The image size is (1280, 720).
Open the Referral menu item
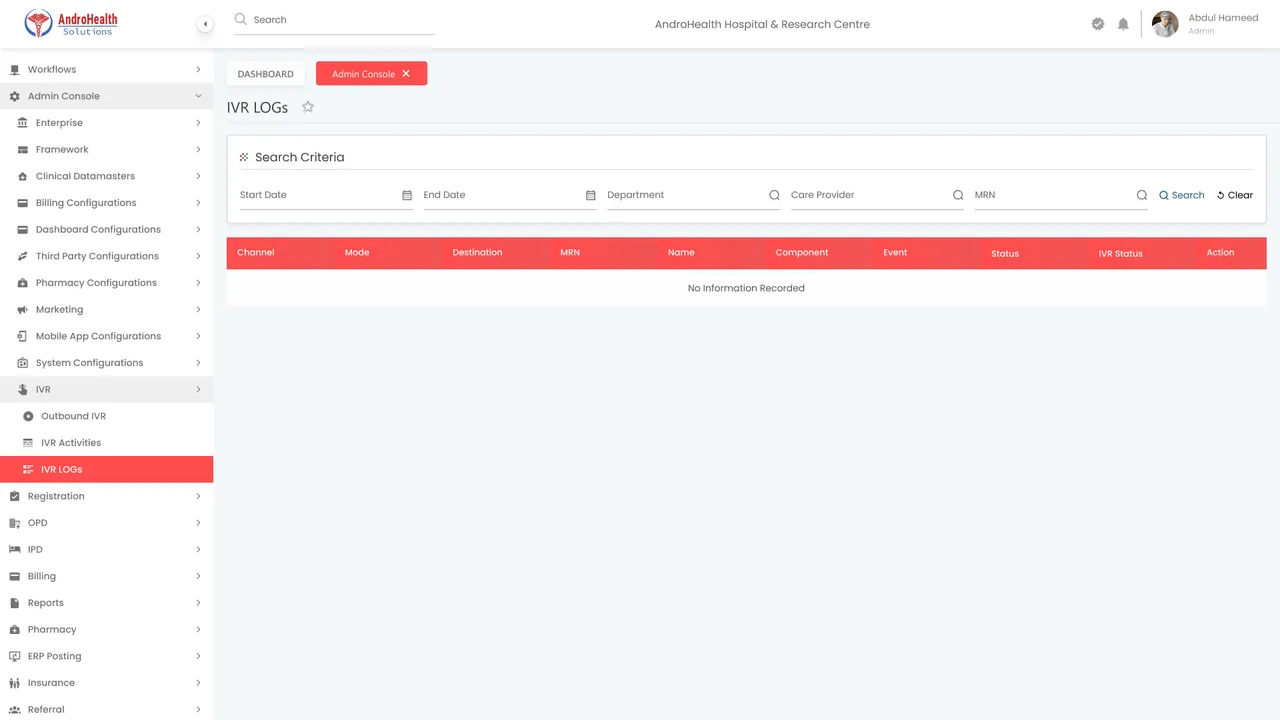click(106, 710)
